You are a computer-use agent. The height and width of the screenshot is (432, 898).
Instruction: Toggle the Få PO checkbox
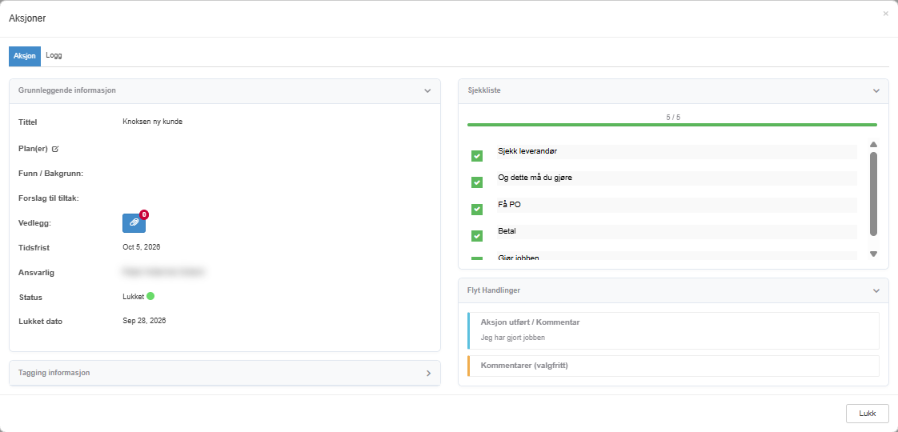[476, 209]
